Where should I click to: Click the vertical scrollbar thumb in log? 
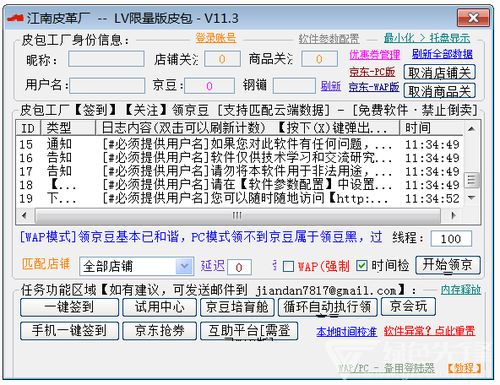tap(471, 180)
